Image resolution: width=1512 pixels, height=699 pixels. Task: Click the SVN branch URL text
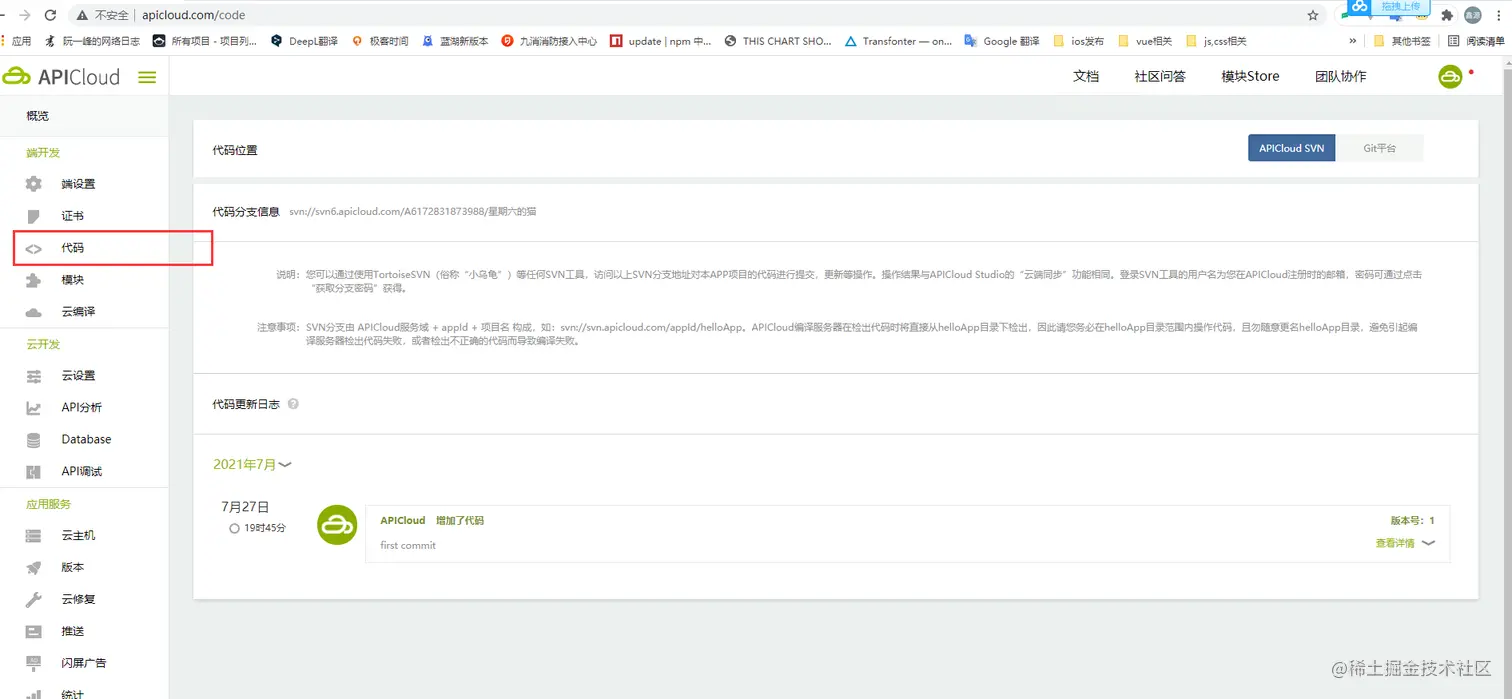[413, 211]
